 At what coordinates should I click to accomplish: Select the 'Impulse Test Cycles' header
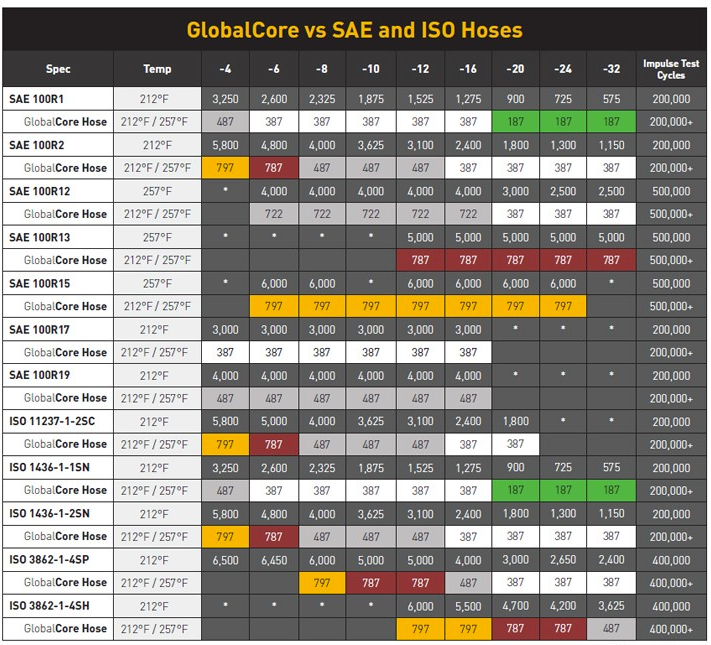pos(671,69)
